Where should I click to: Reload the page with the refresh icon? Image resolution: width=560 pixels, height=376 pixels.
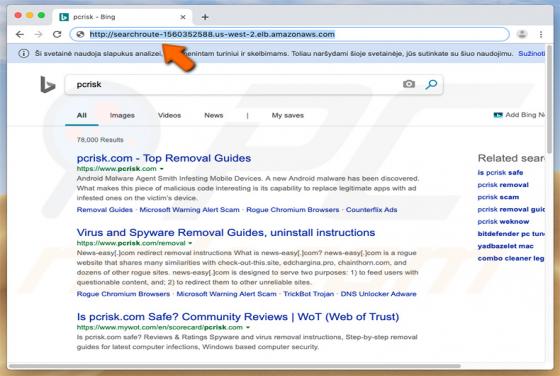click(57, 34)
